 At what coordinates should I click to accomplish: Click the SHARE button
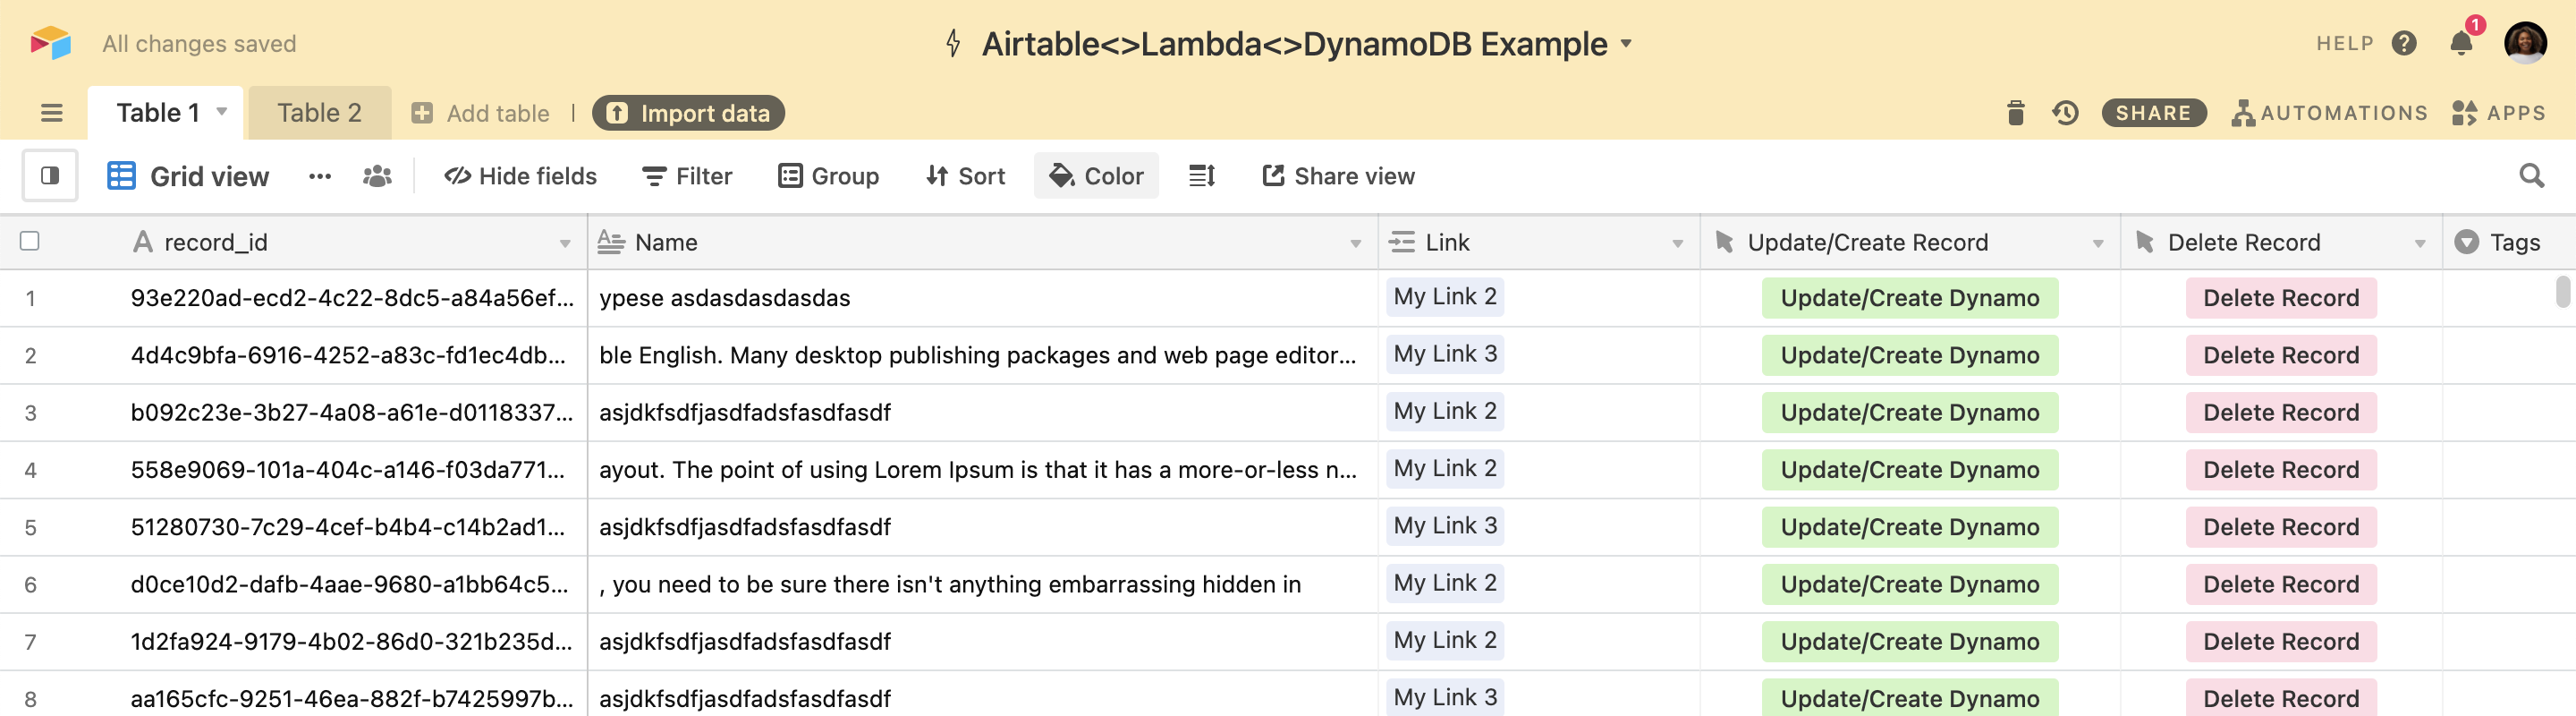(2153, 113)
